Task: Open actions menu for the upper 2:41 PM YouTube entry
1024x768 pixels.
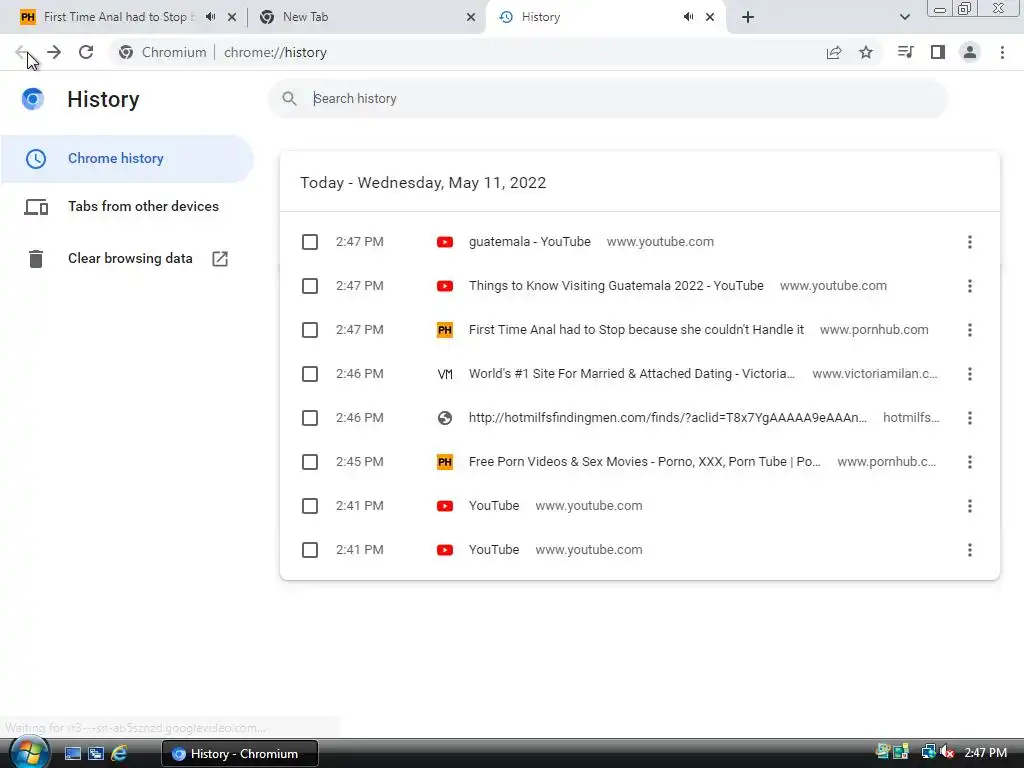Action: pos(970,506)
